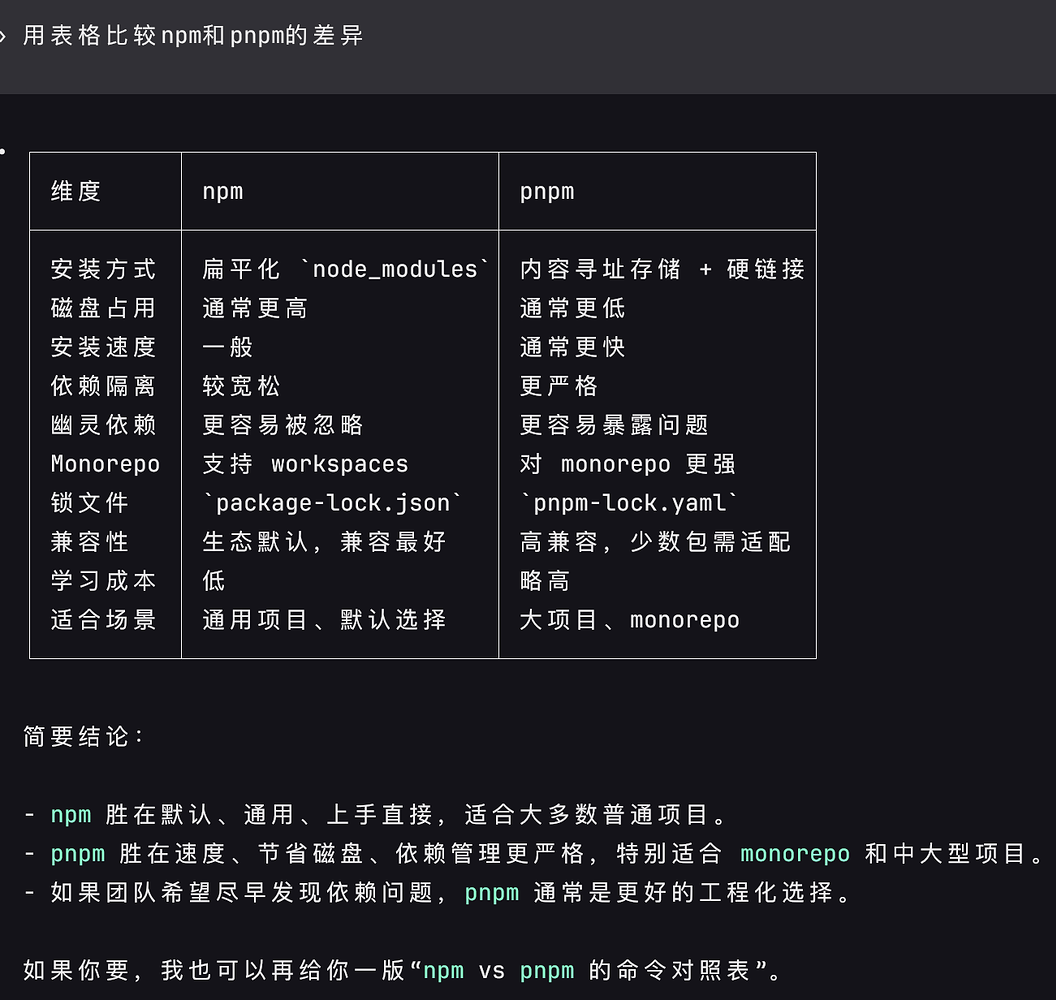Select row label "安装速度"
Screen dimensions: 1056x1000
pyautogui.click(x=104, y=347)
